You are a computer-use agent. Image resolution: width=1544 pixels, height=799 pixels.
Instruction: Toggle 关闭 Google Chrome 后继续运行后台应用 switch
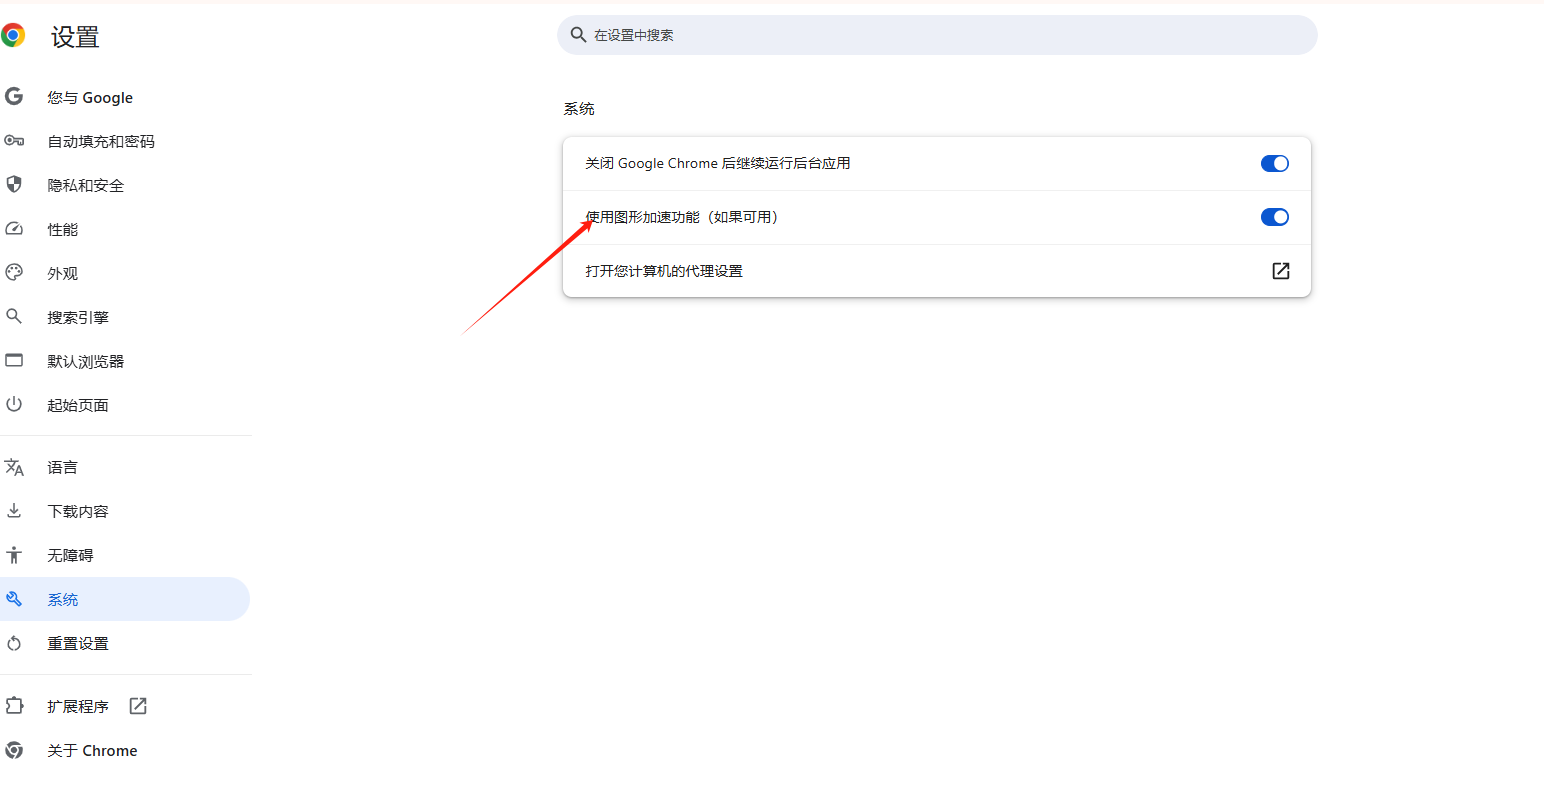[1275, 163]
